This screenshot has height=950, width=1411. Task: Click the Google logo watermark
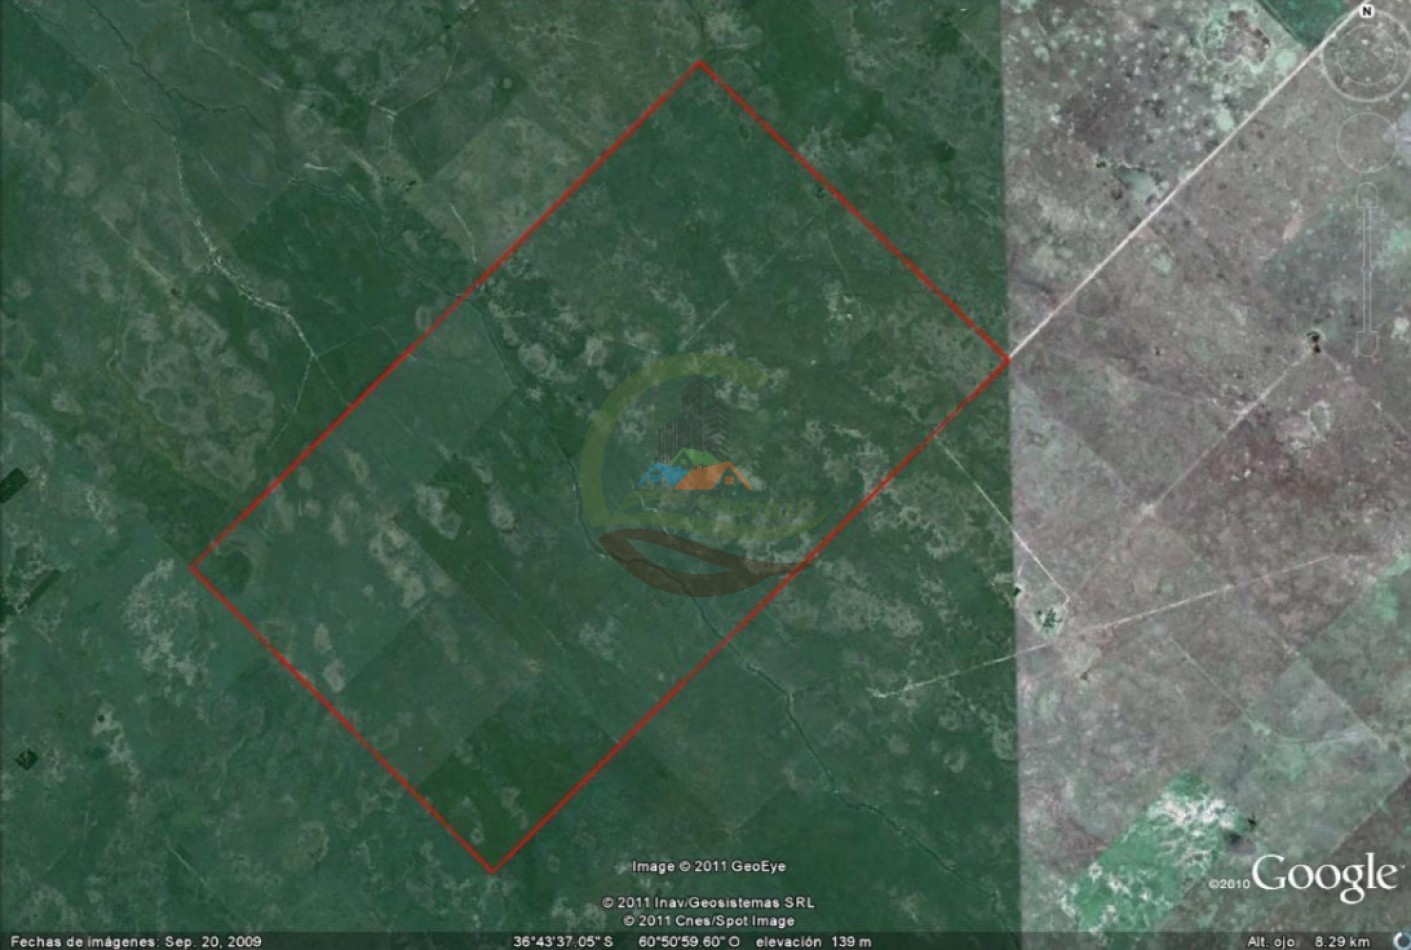[1323, 876]
